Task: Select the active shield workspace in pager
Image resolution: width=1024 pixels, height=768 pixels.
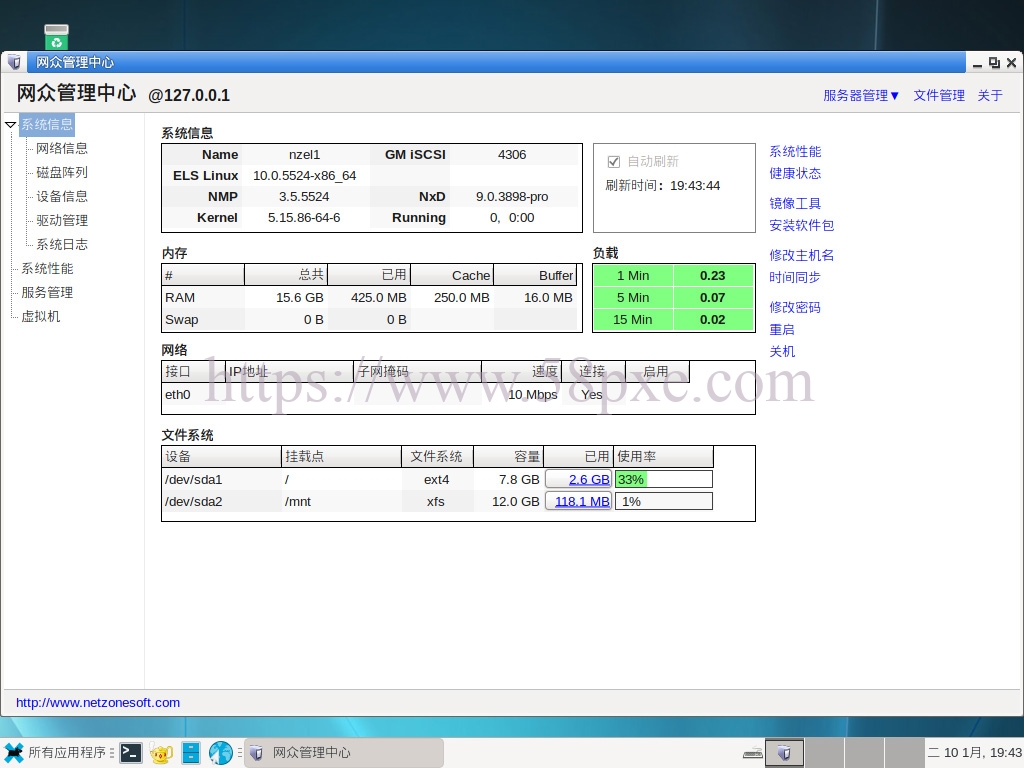Action: [x=785, y=753]
